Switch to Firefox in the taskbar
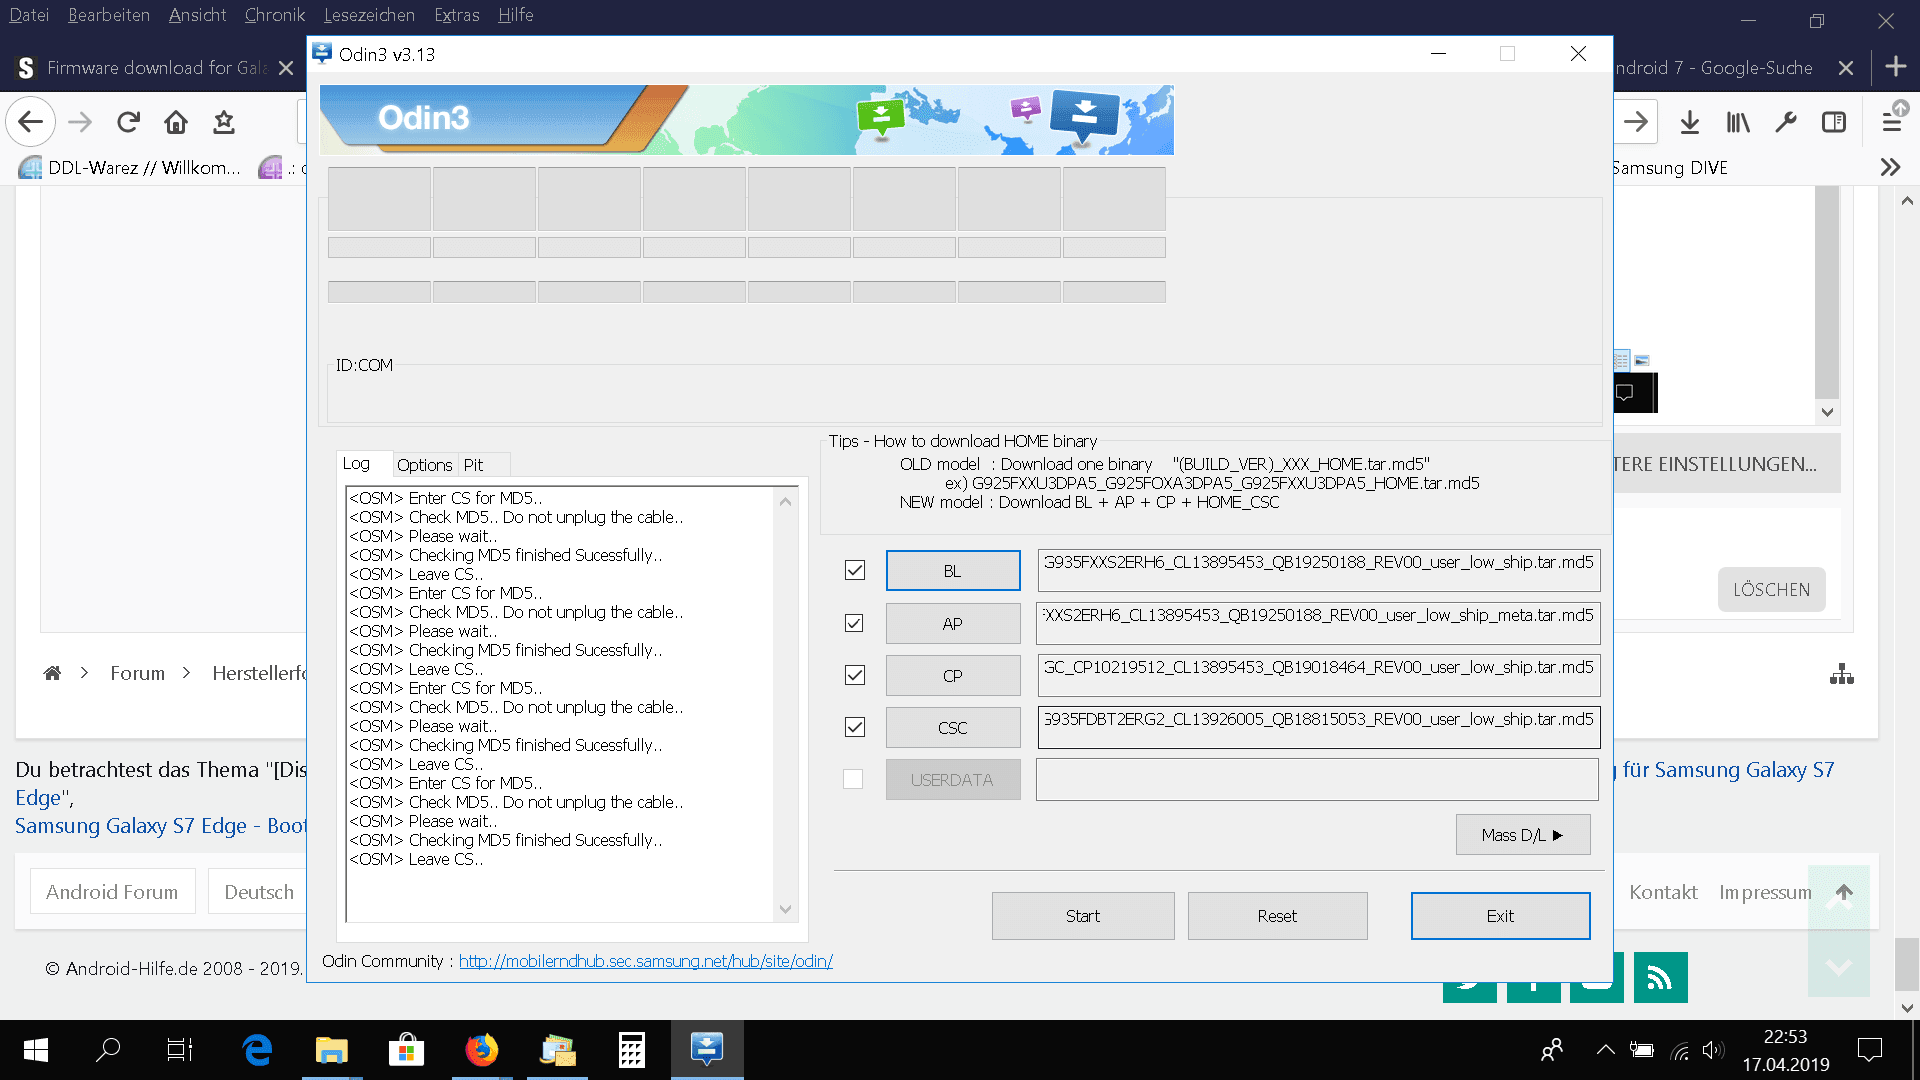Image resolution: width=1920 pixels, height=1080 pixels. 481,1050
